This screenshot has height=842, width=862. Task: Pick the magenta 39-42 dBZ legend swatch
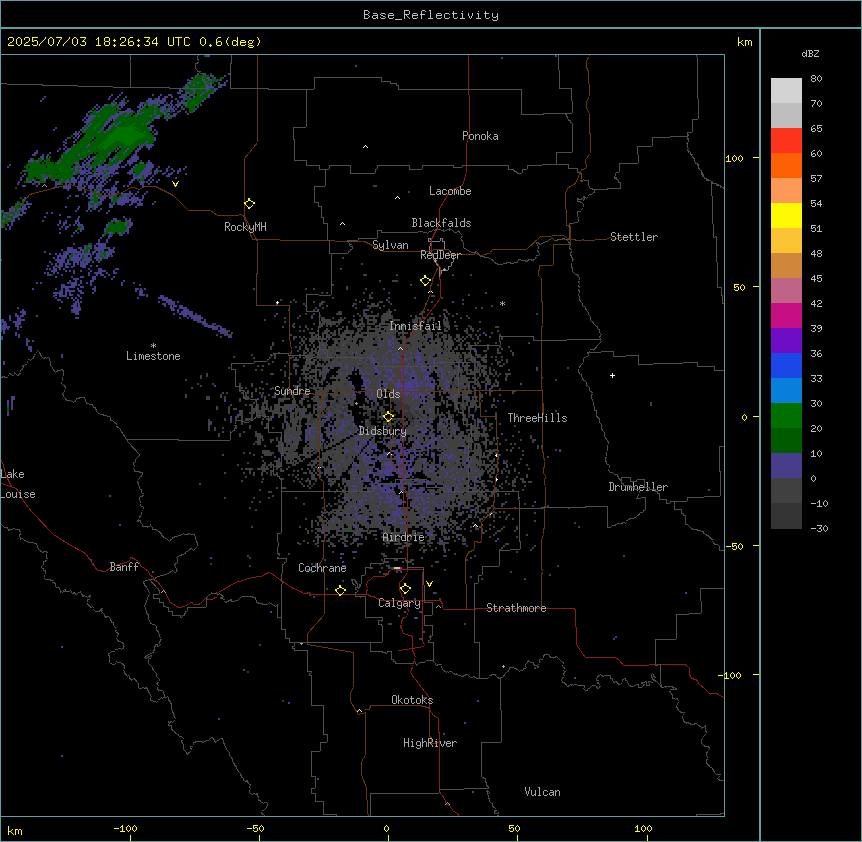pos(786,315)
